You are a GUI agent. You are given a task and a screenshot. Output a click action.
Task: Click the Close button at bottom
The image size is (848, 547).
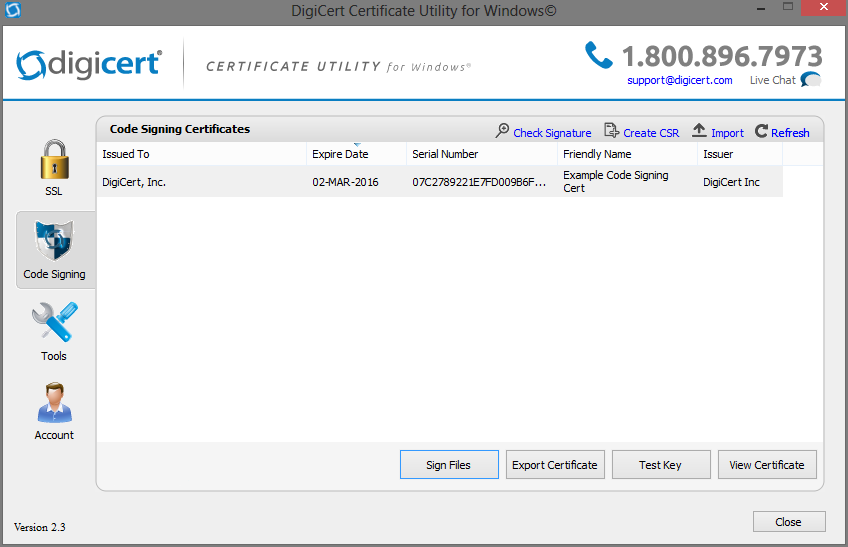pos(789,522)
